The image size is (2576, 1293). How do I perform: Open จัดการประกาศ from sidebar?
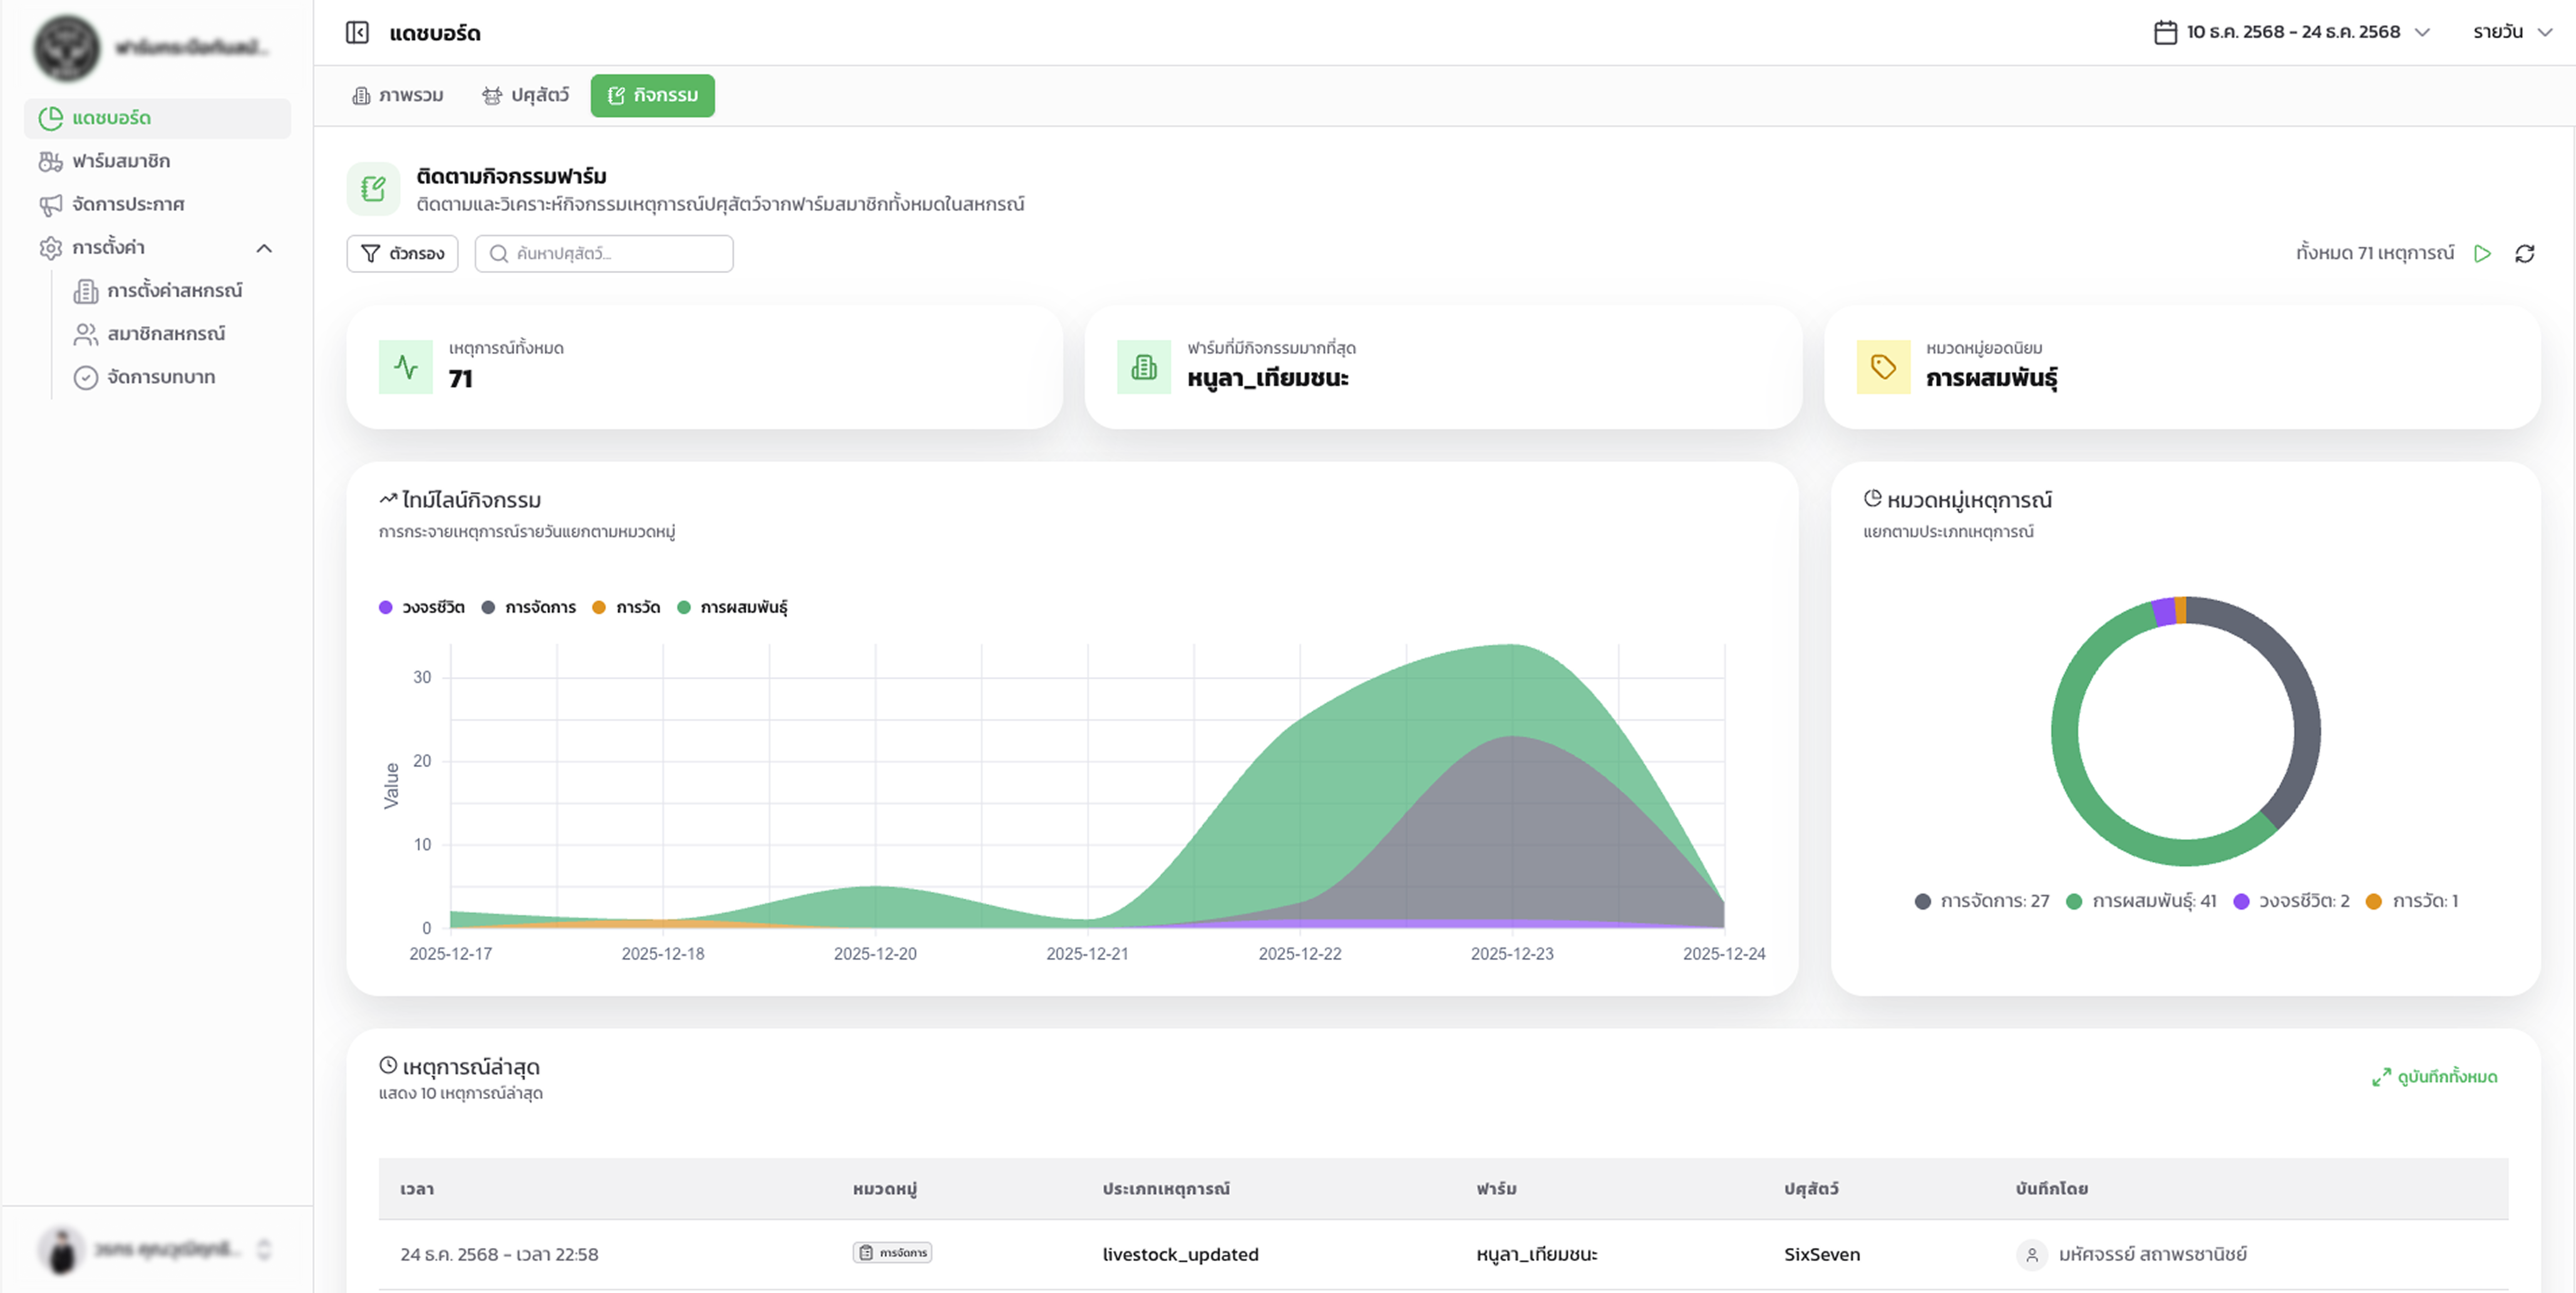(x=128, y=204)
